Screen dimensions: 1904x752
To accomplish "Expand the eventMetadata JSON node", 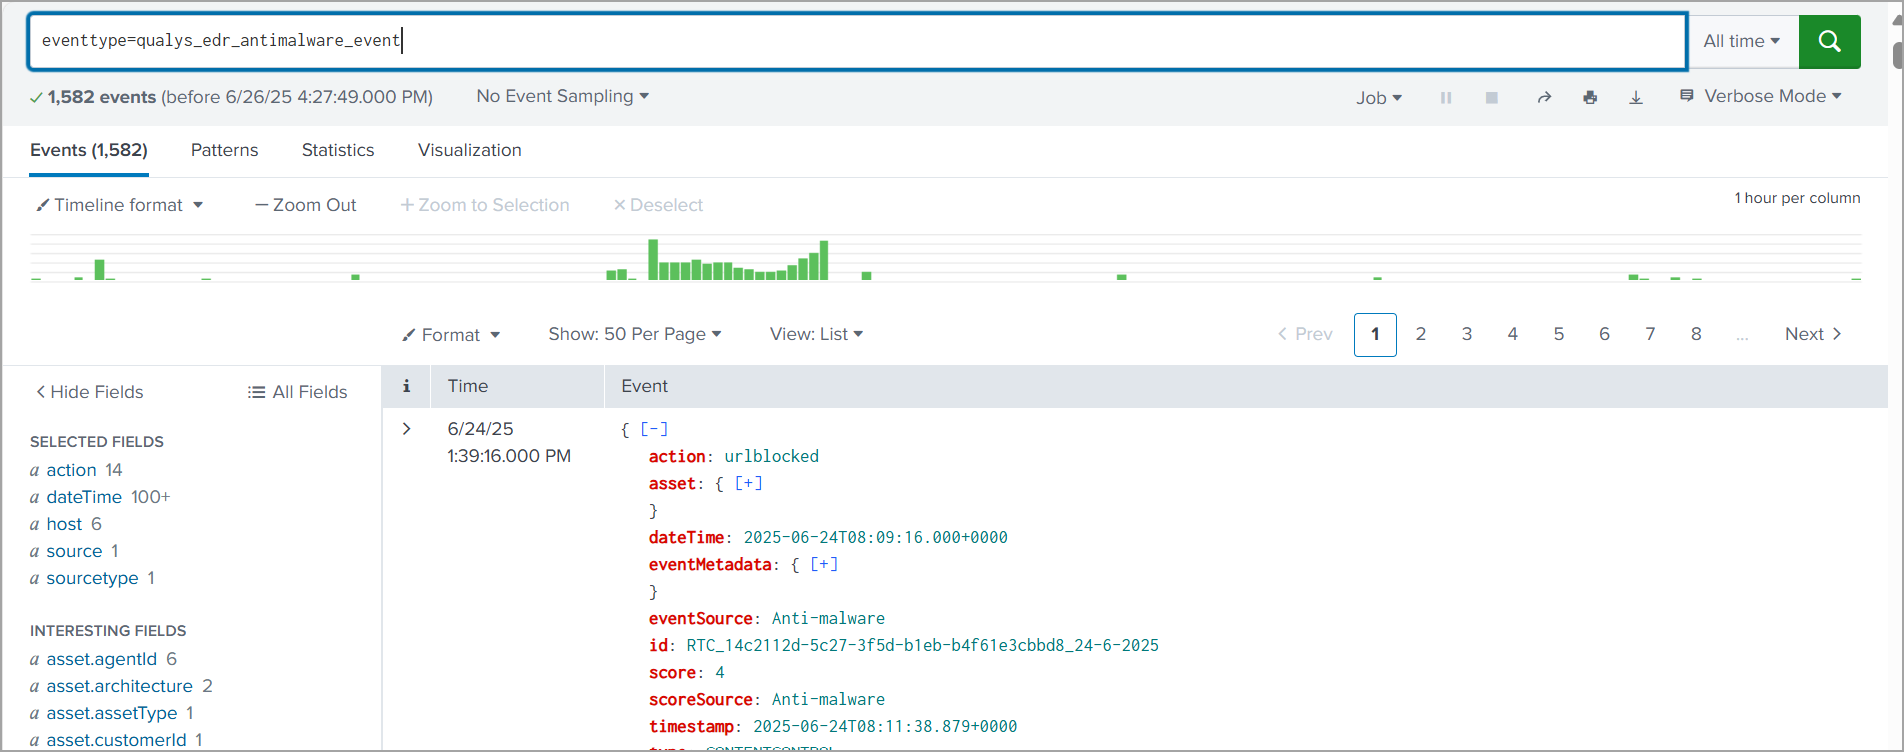I will [824, 564].
